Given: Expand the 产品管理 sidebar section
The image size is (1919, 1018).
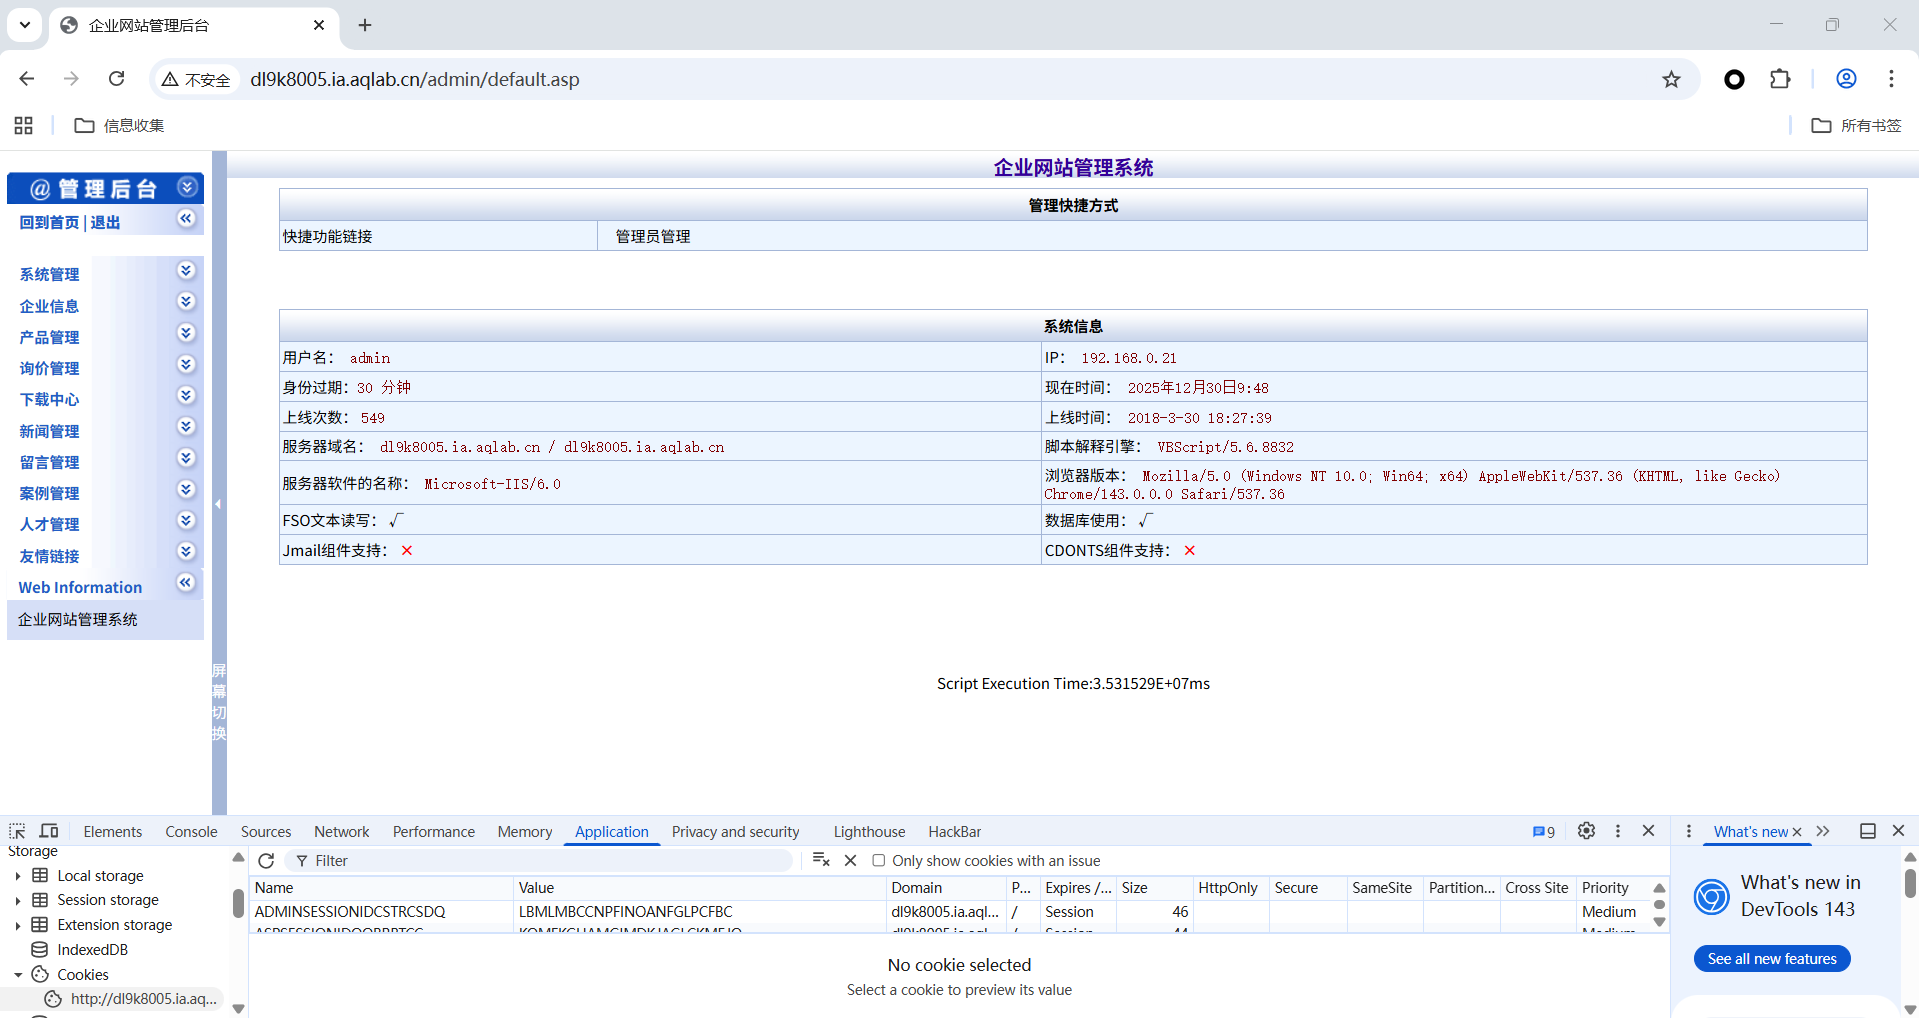Looking at the screenshot, I should click(x=186, y=333).
